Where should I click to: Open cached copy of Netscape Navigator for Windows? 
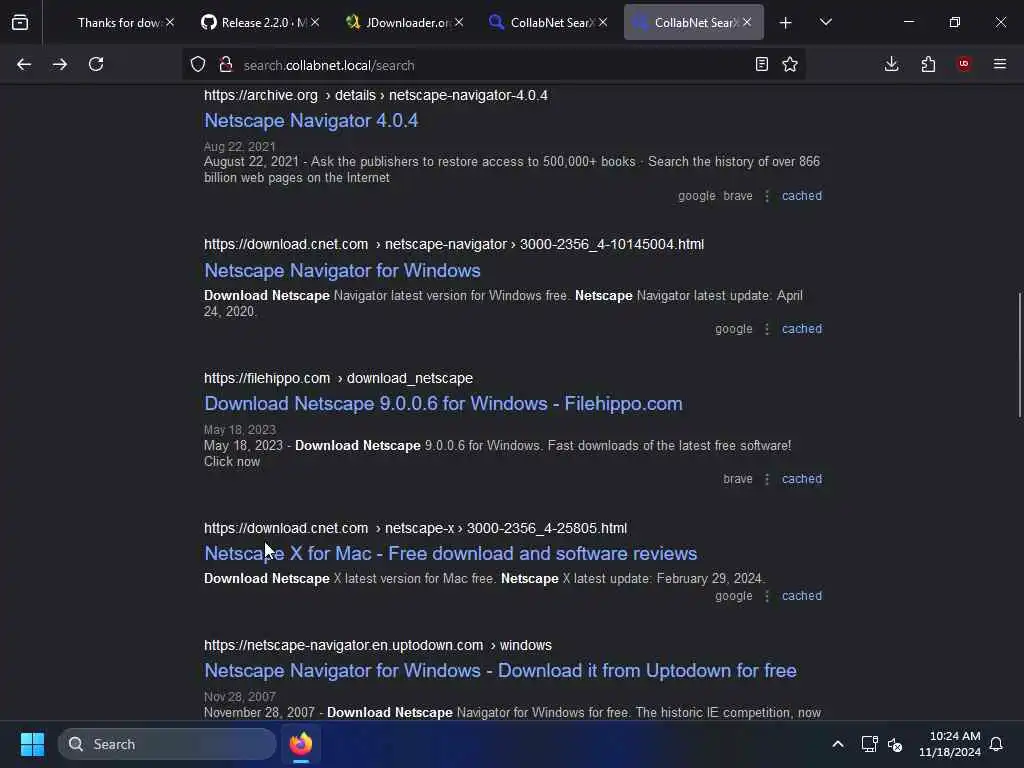802,329
